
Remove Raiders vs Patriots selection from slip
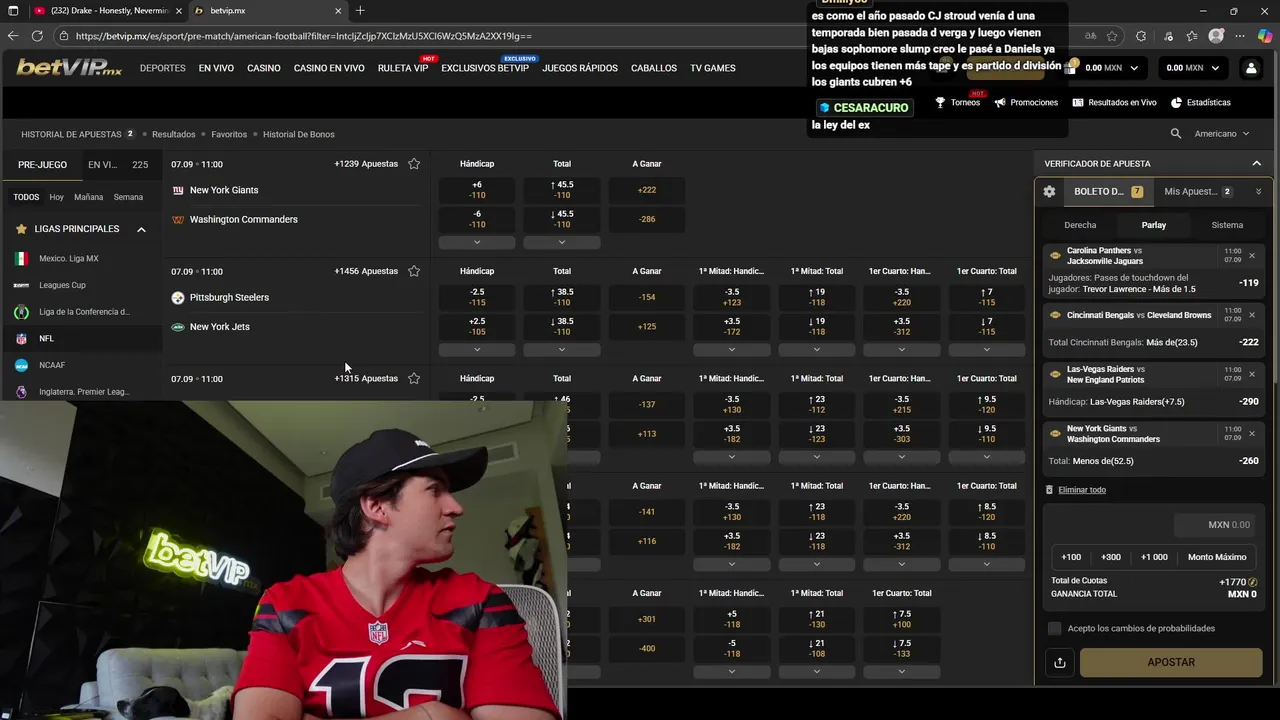coord(1252,374)
